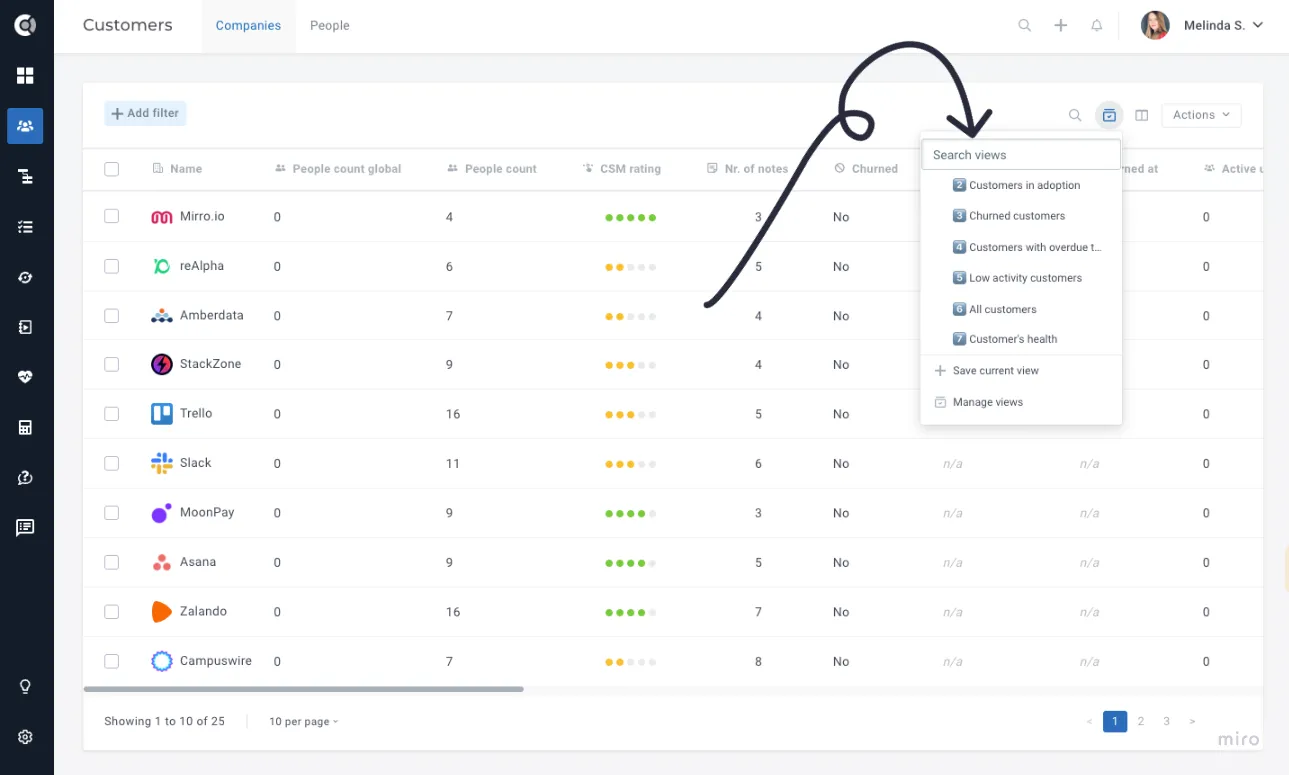Image resolution: width=1289 pixels, height=775 pixels.
Task: Sort by the CSM rating column header
Action: pyautogui.click(x=621, y=169)
